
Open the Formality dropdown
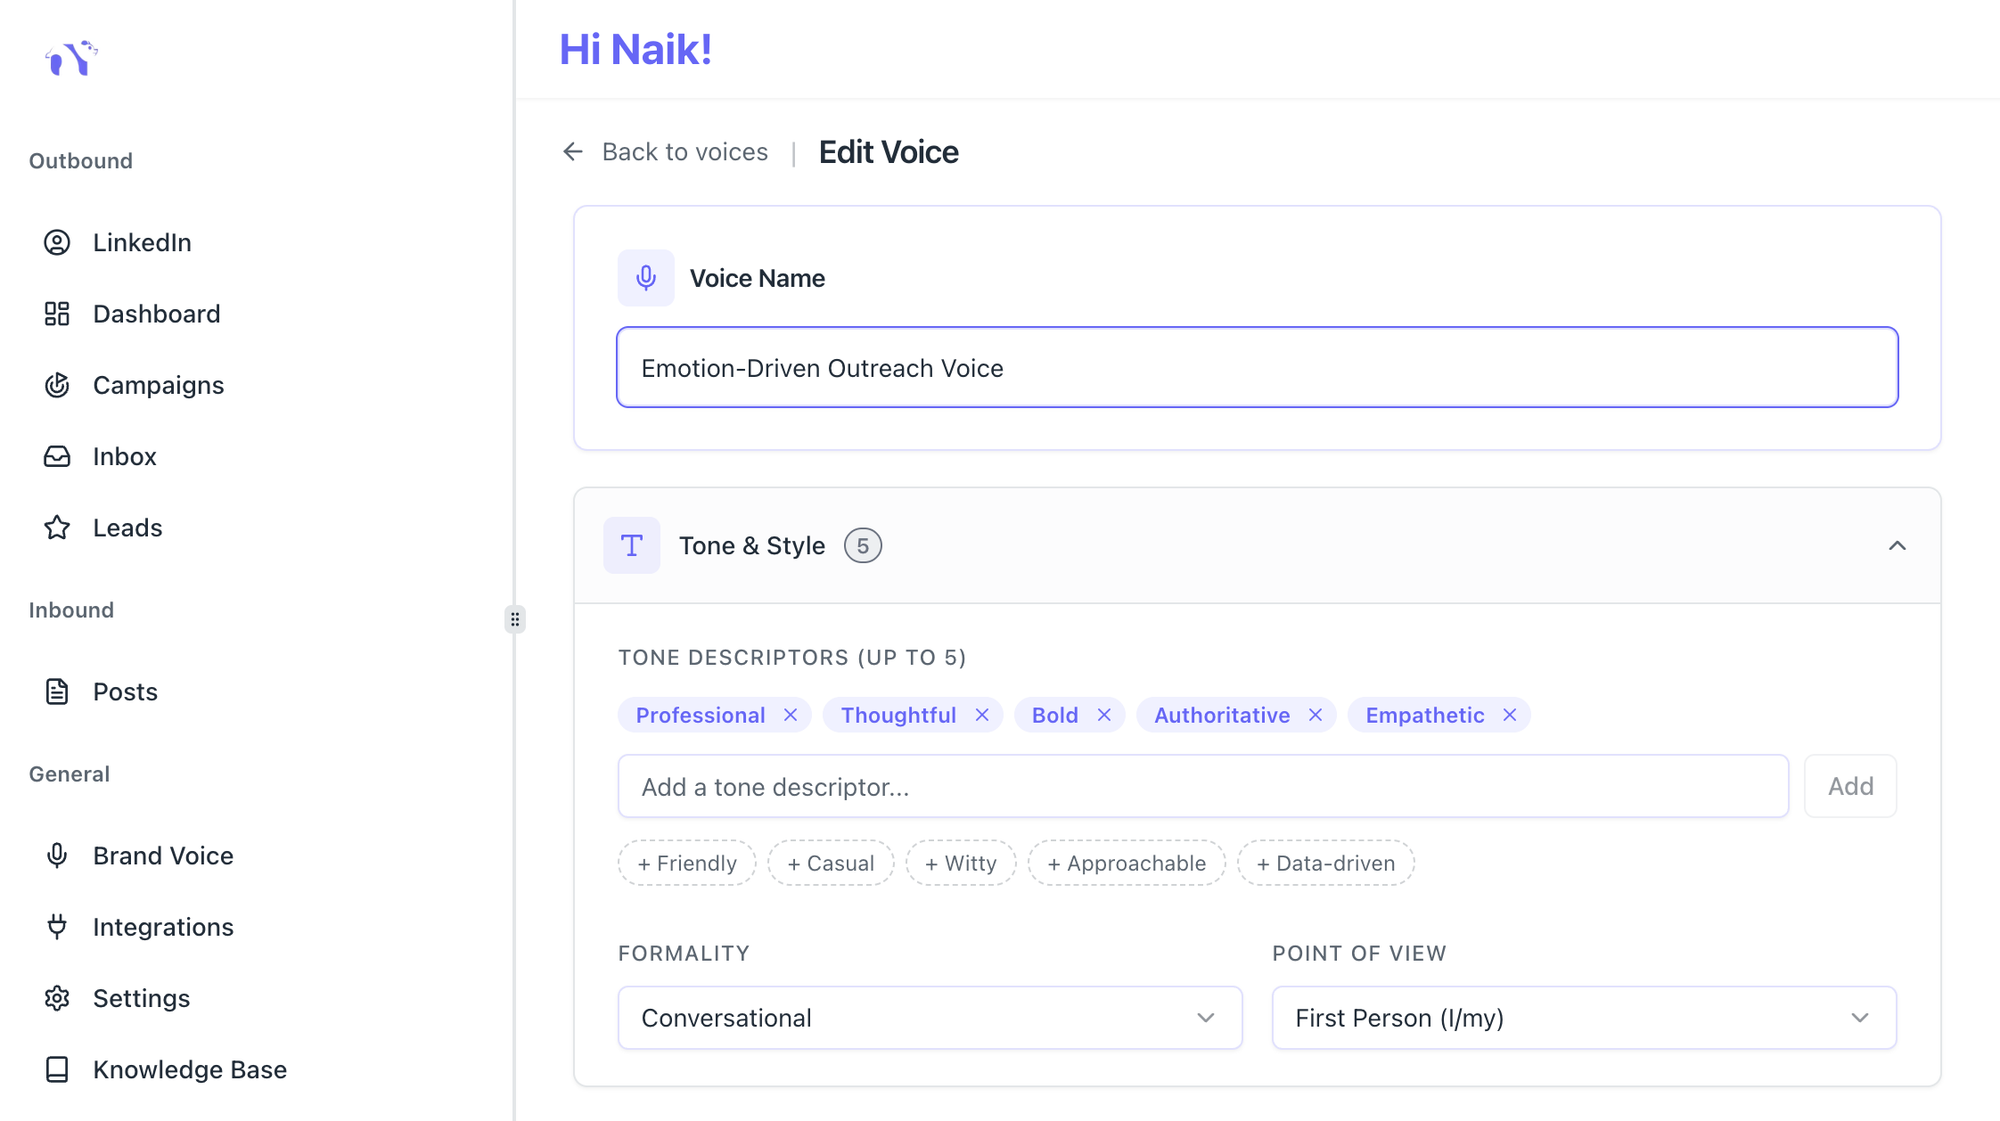pyautogui.click(x=929, y=1018)
